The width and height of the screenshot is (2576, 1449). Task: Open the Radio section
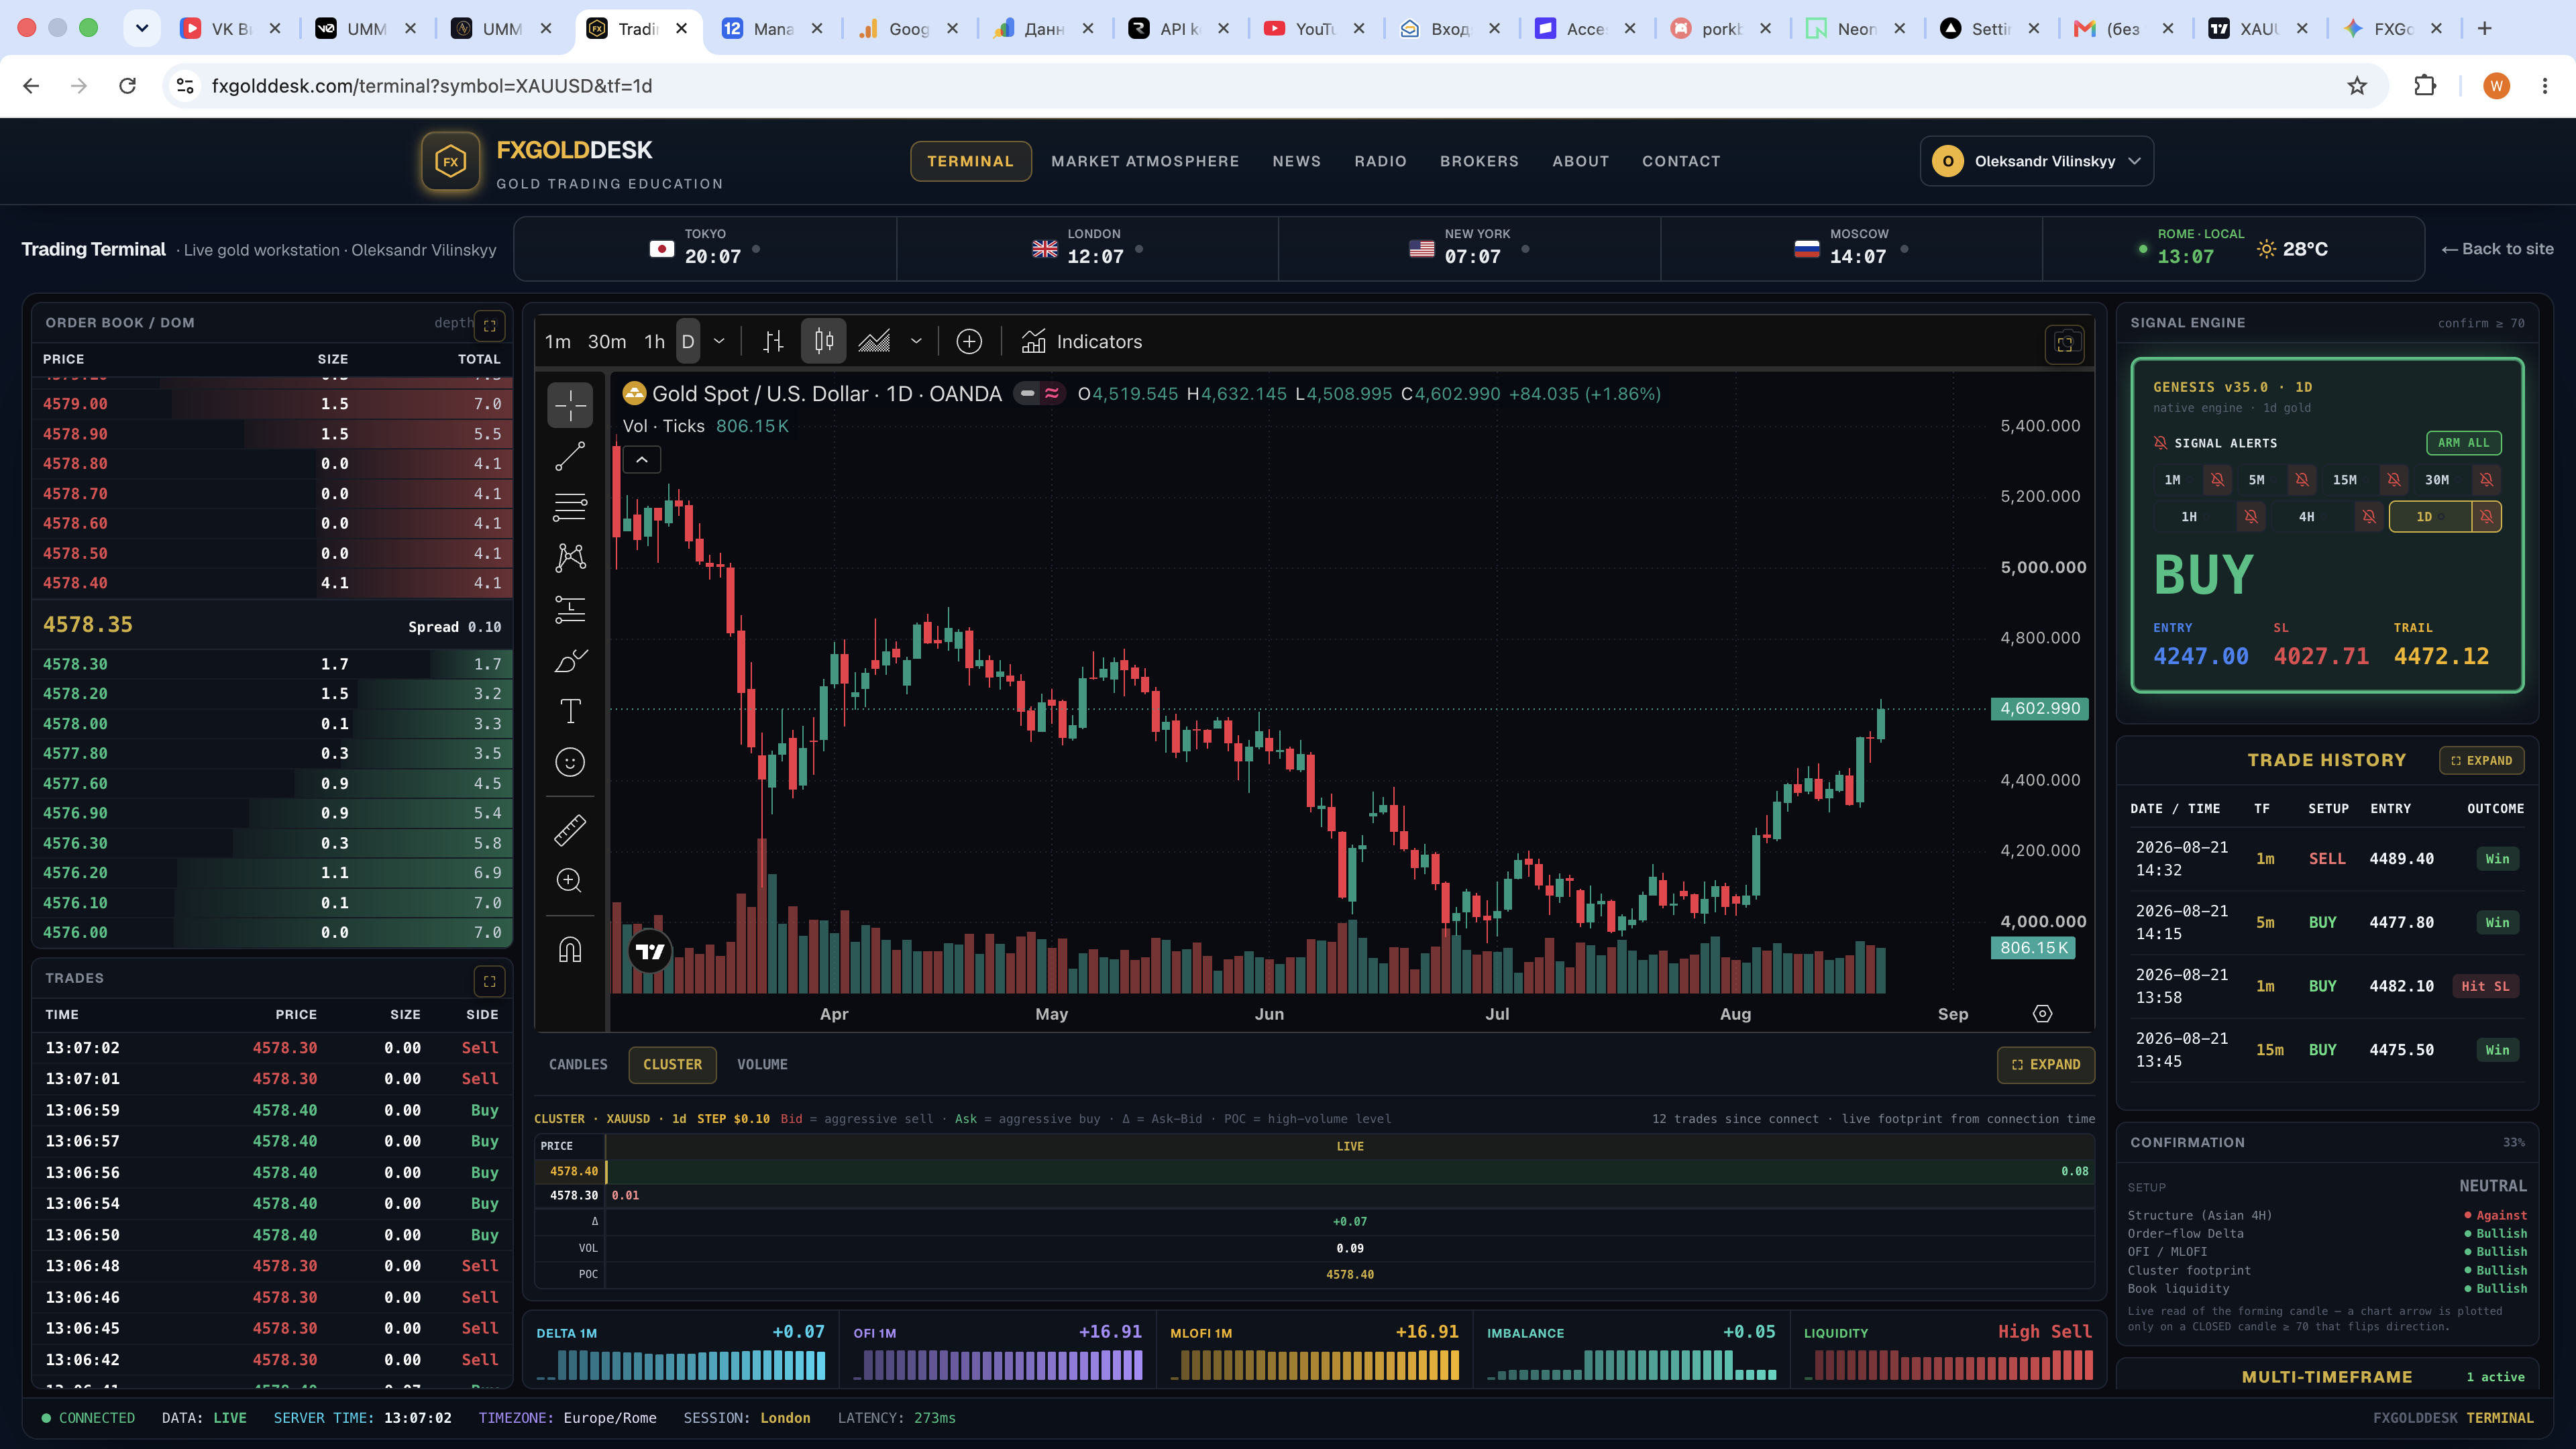[x=1380, y=161]
